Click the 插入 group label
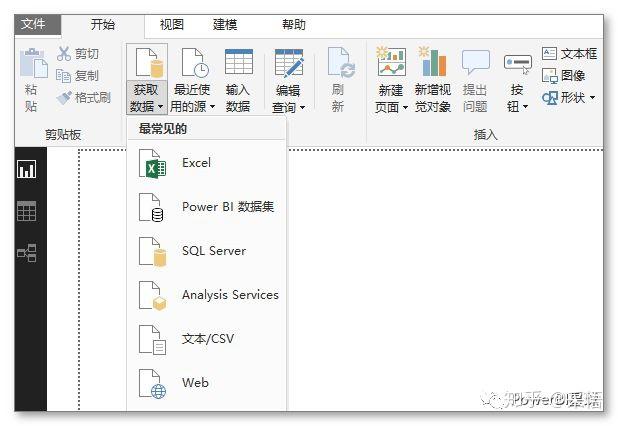The image size is (618, 426). coord(485,135)
